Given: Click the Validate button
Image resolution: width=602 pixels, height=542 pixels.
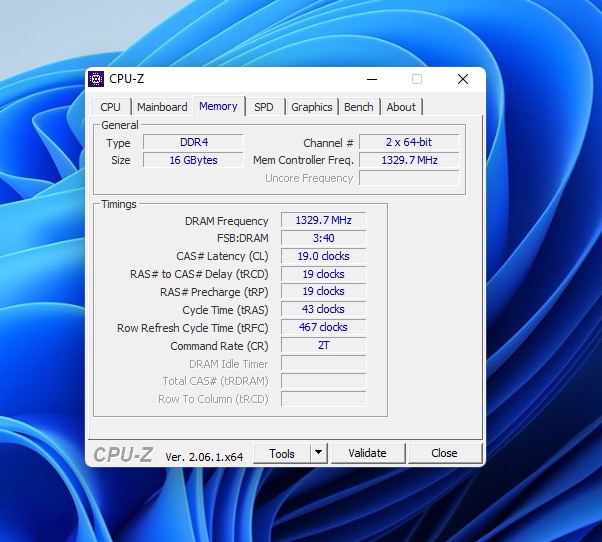Looking at the screenshot, I should pos(367,453).
